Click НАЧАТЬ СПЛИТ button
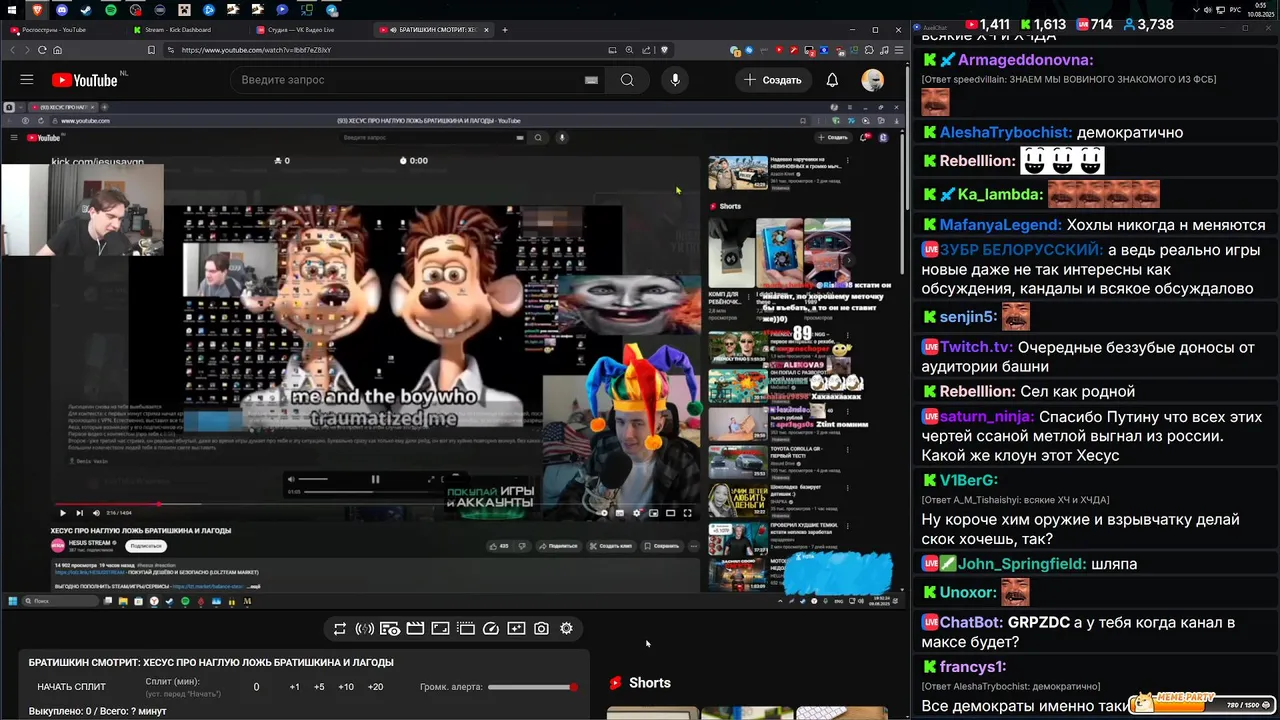The height and width of the screenshot is (720, 1280). (71, 687)
